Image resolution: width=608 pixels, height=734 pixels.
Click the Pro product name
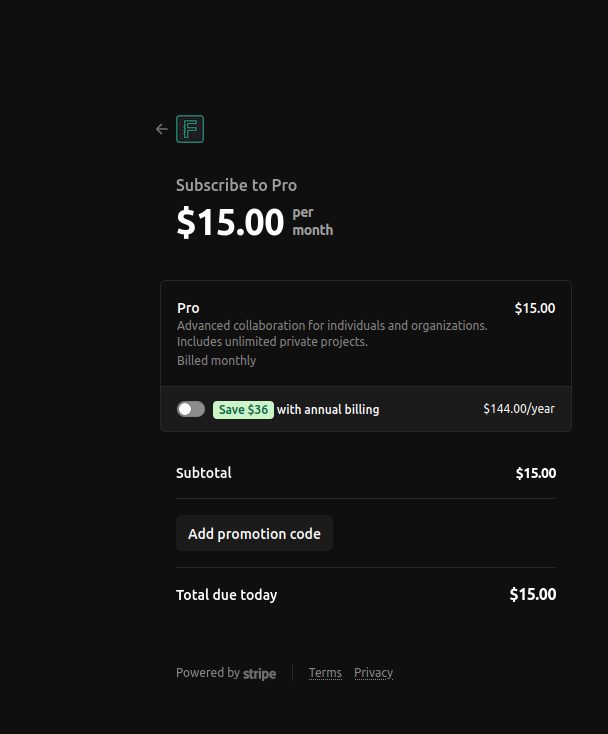[x=188, y=308]
